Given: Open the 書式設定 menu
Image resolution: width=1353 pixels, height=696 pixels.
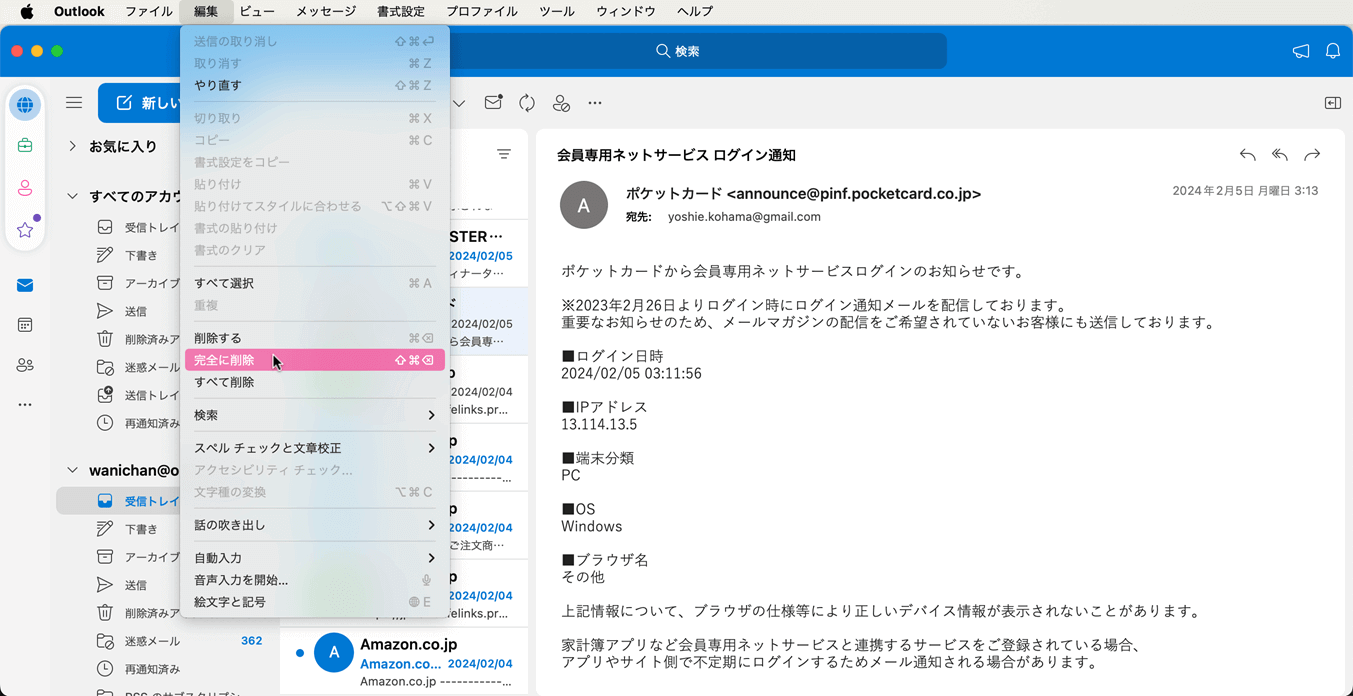Looking at the screenshot, I should point(401,12).
